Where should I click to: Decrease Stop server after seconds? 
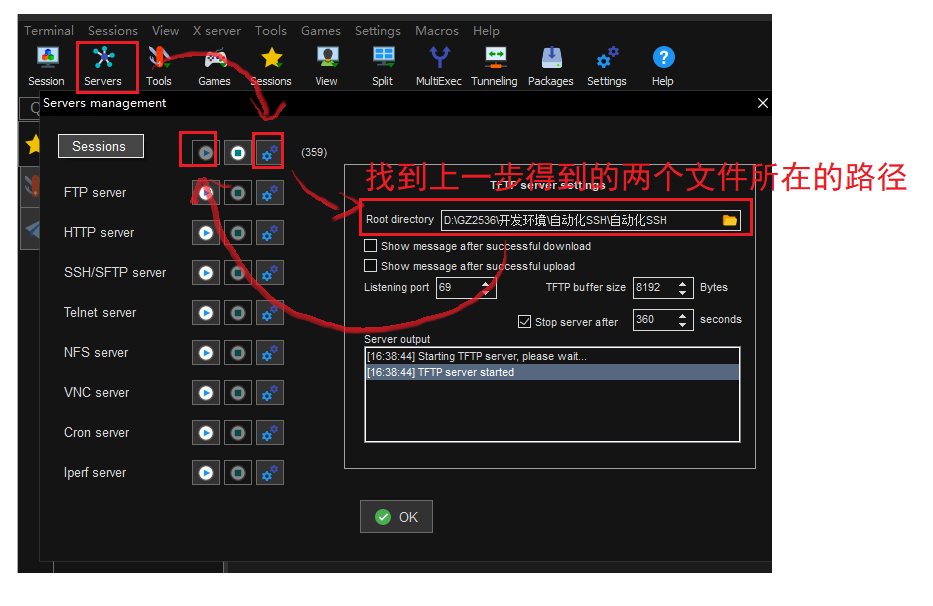(x=682, y=324)
